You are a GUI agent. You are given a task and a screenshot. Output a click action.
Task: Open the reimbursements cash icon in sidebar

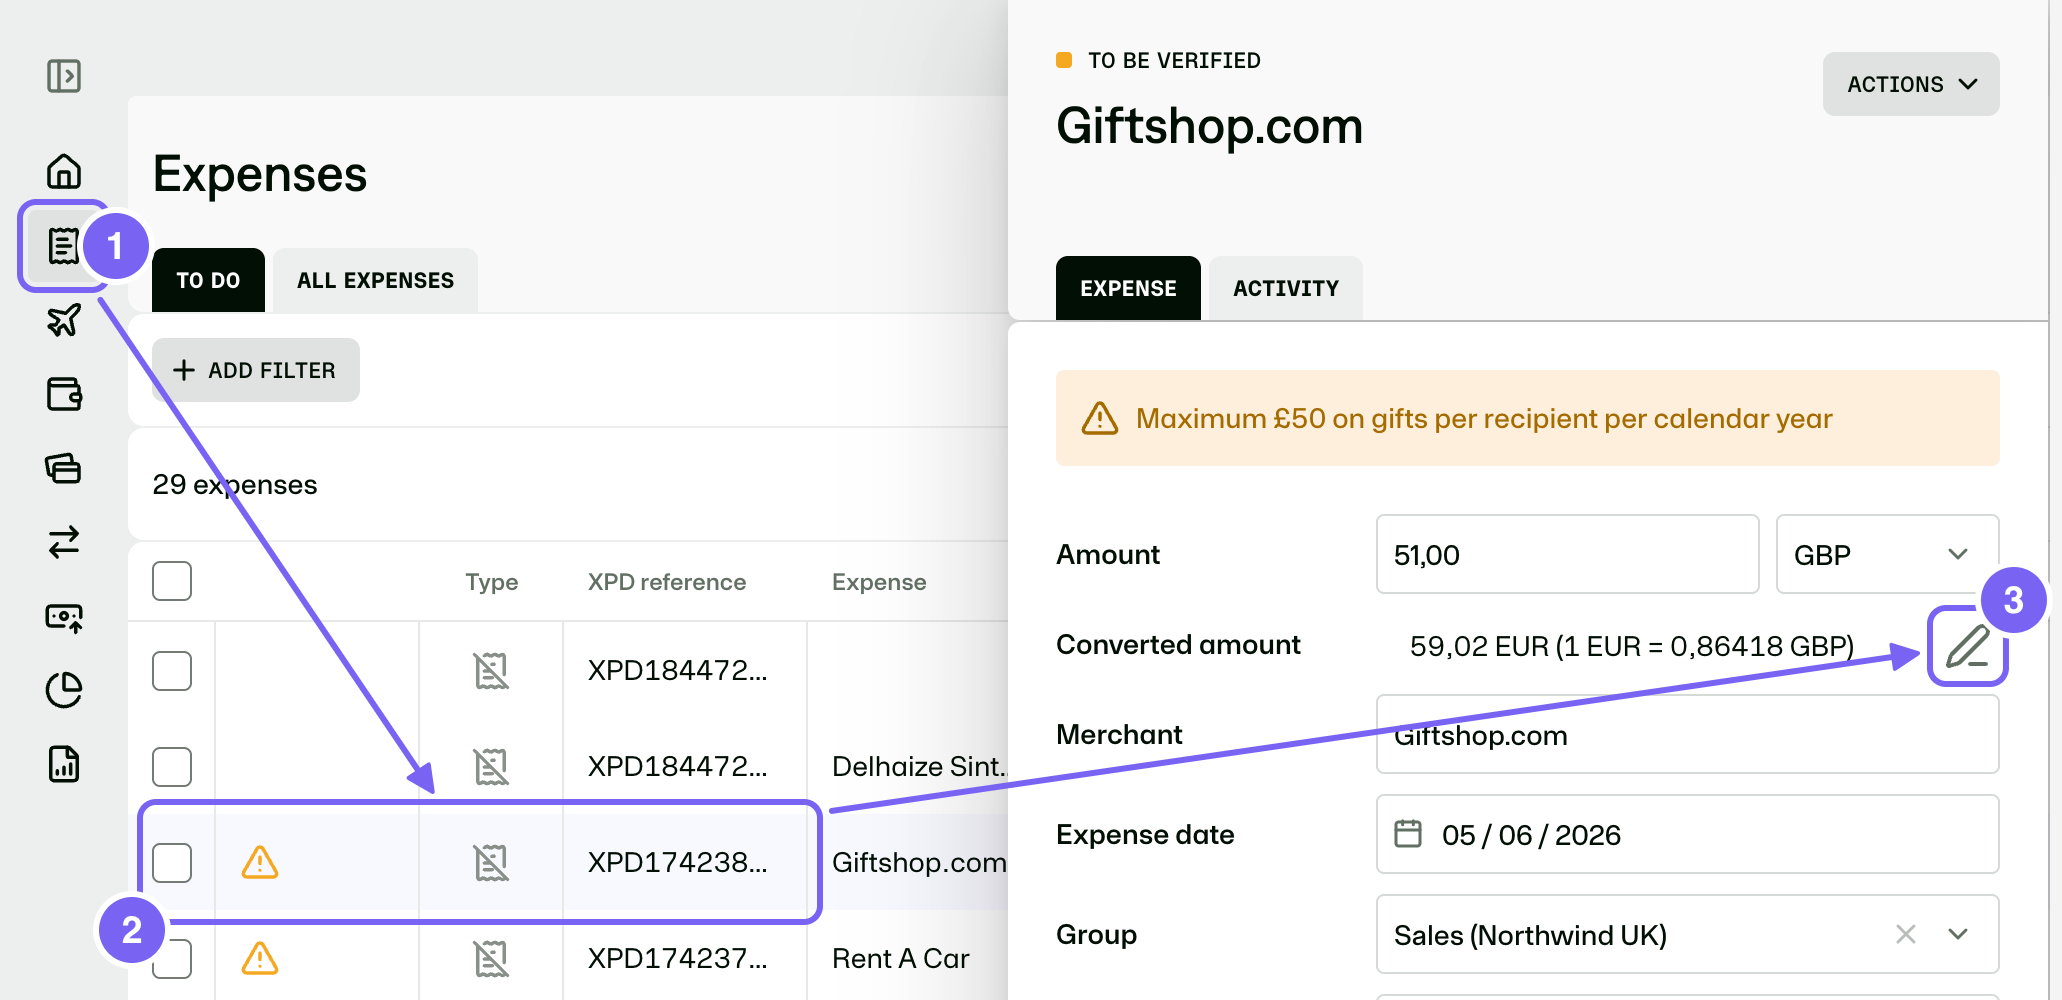(64, 617)
